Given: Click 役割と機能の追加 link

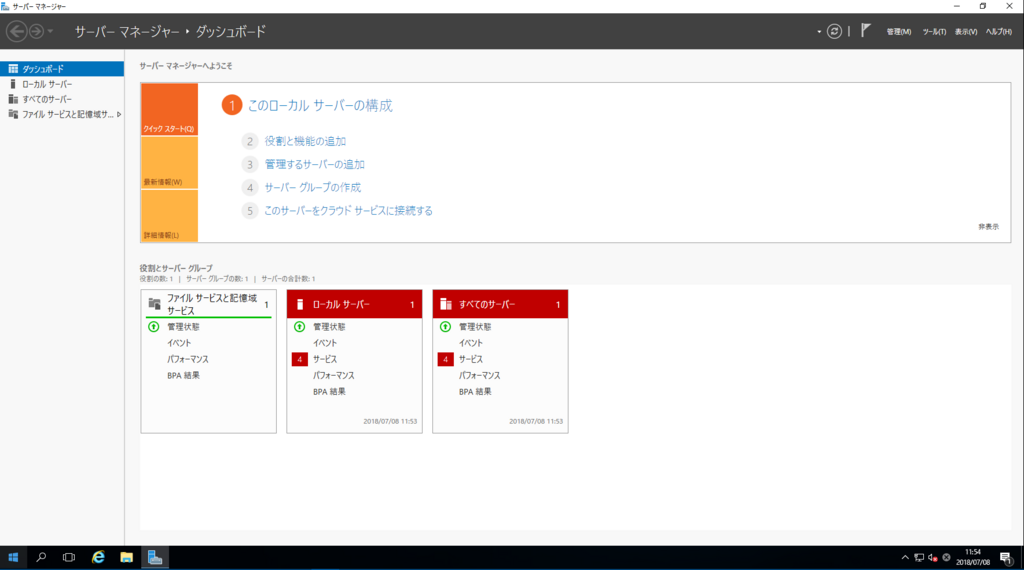Looking at the screenshot, I should pyautogui.click(x=305, y=141).
